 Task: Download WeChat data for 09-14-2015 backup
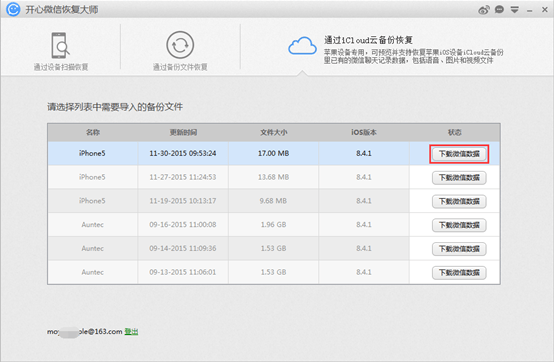[459, 249]
